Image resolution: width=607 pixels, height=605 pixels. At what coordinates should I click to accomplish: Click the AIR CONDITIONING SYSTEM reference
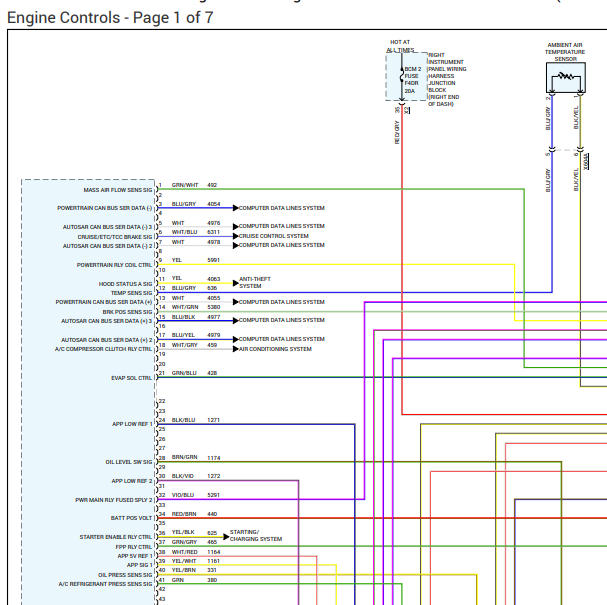coord(275,349)
